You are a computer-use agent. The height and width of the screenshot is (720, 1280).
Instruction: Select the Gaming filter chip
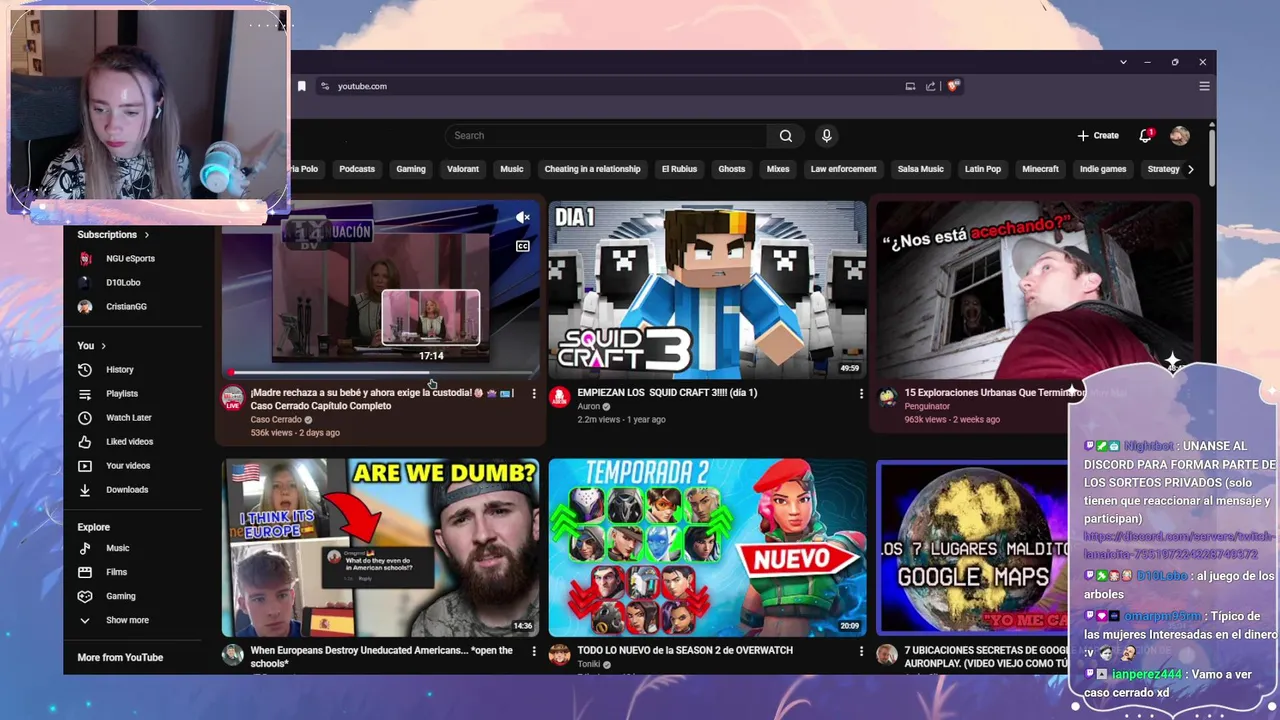(x=411, y=169)
